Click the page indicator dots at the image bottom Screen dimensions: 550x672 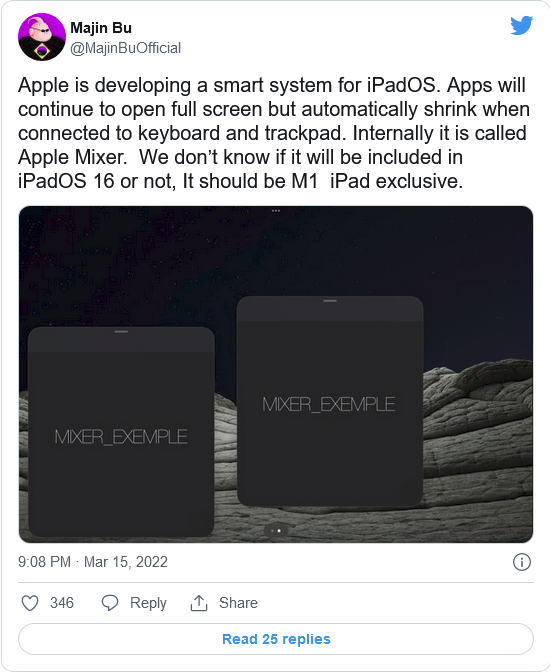[x=276, y=531]
